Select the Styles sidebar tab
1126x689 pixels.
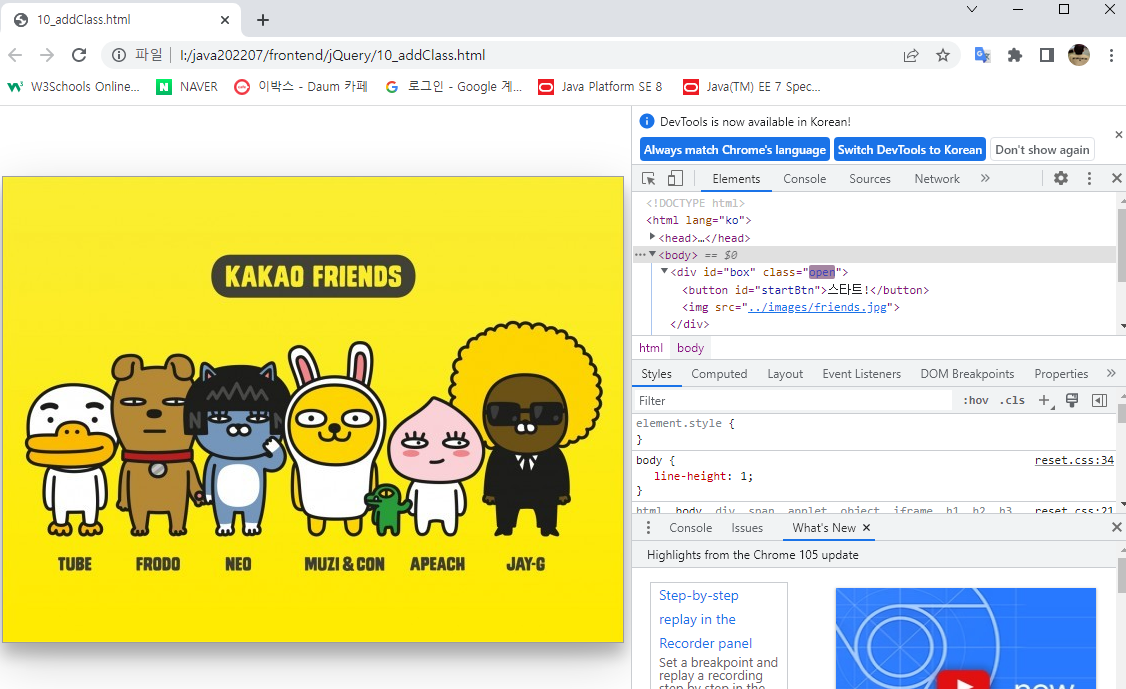[656, 374]
